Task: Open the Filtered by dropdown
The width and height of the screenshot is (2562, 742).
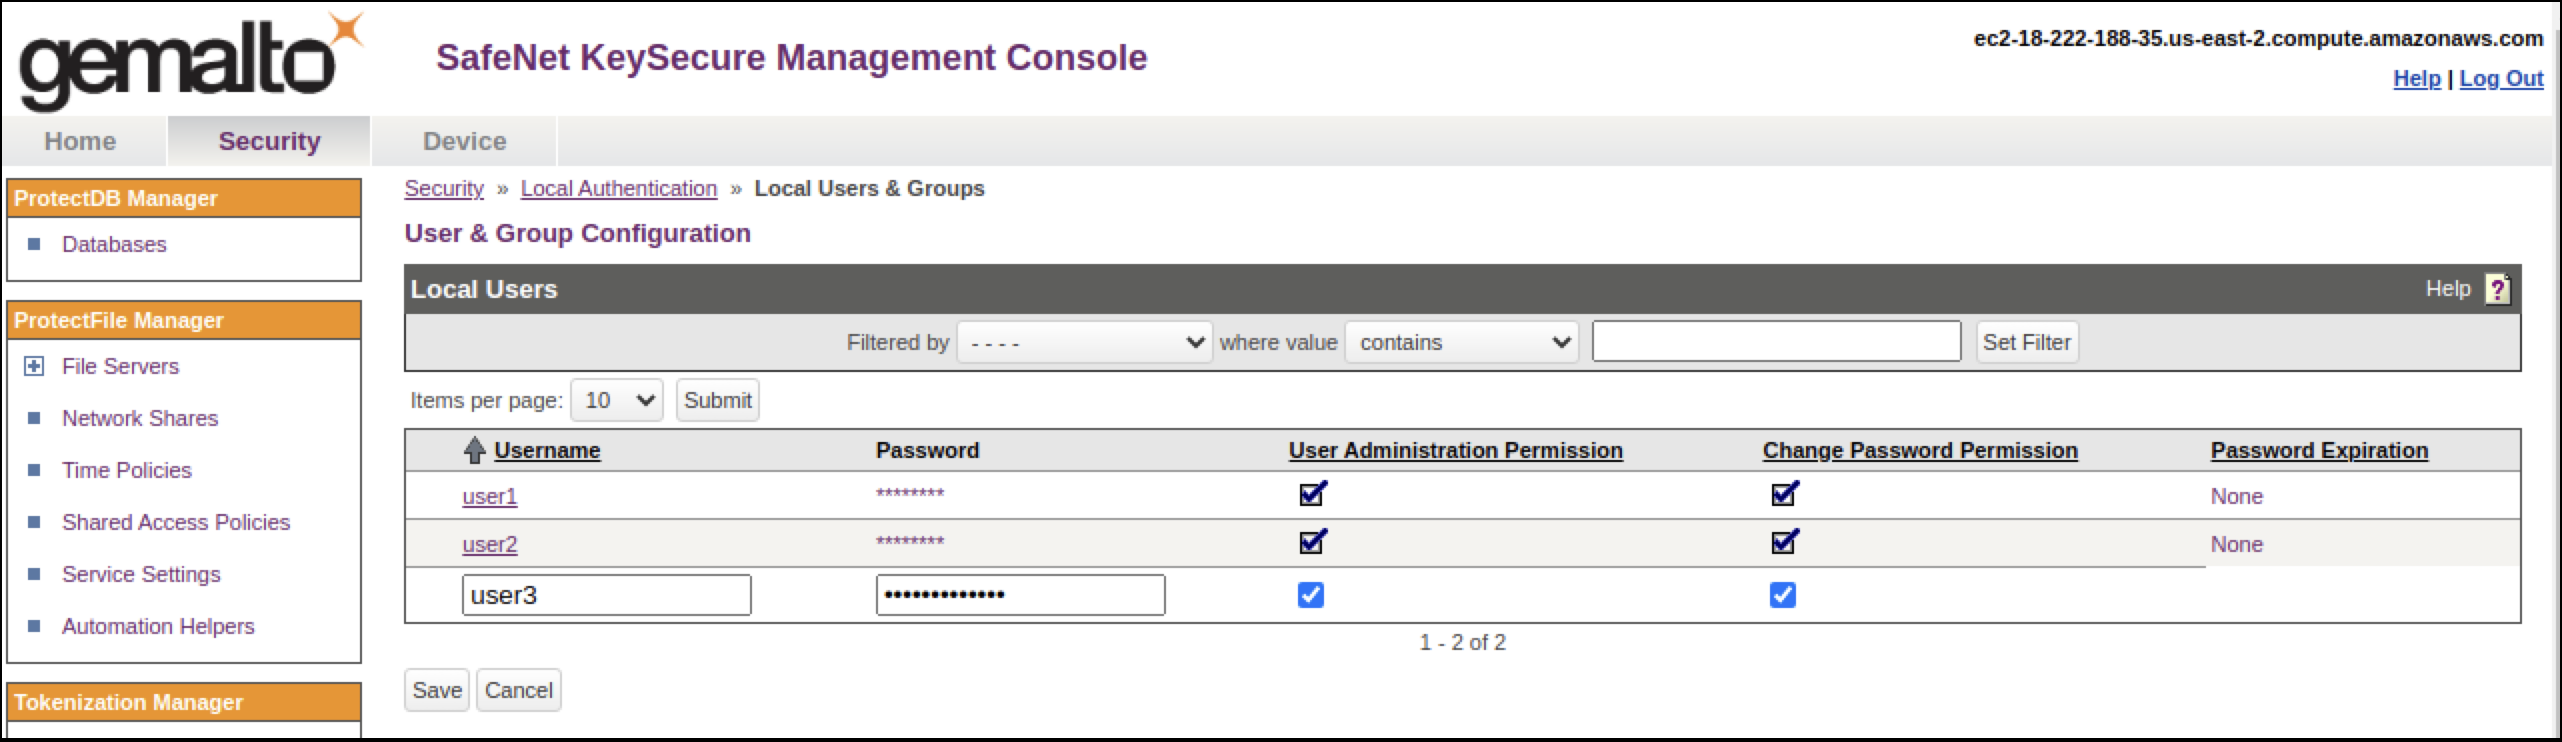Action: coord(1084,342)
